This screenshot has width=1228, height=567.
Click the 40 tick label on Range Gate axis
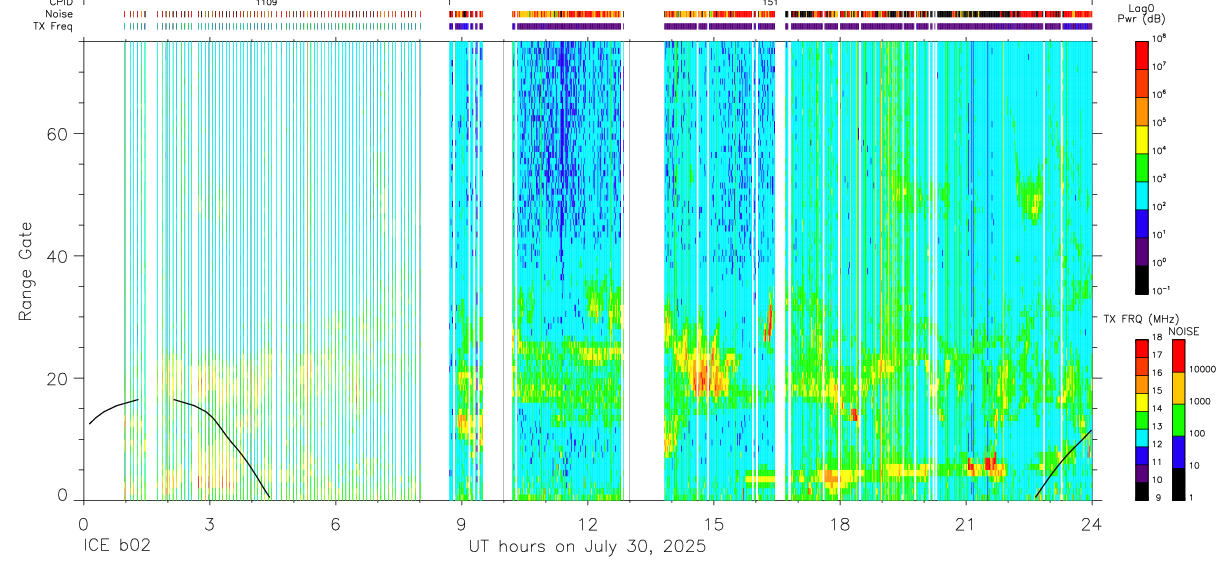pos(59,256)
